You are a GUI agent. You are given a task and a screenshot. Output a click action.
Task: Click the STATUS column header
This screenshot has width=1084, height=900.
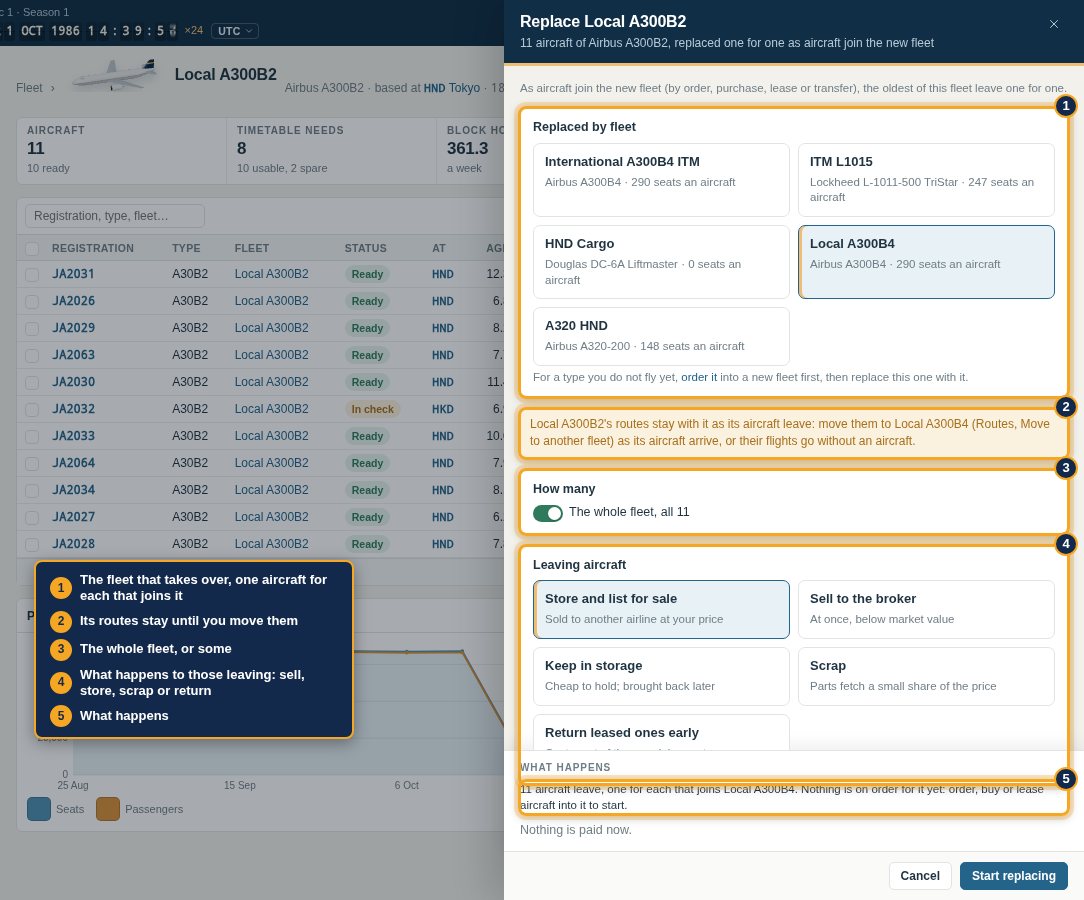point(366,248)
